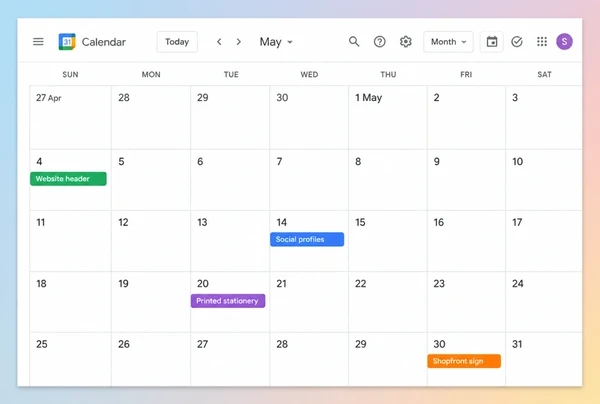Select the date number 17
Screen dimensions: 600x404
coord(517,222)
